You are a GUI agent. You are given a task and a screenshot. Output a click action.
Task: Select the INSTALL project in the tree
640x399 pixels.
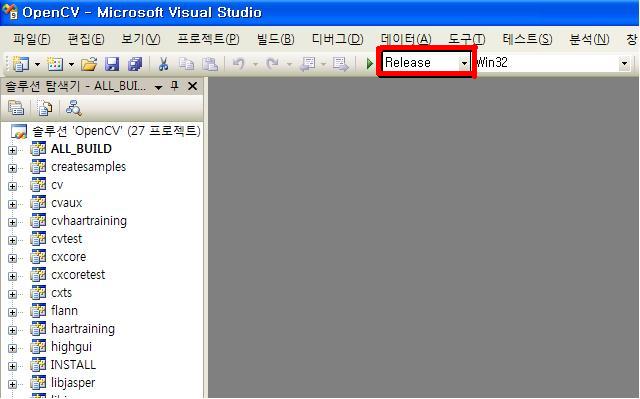click(73, 365)
